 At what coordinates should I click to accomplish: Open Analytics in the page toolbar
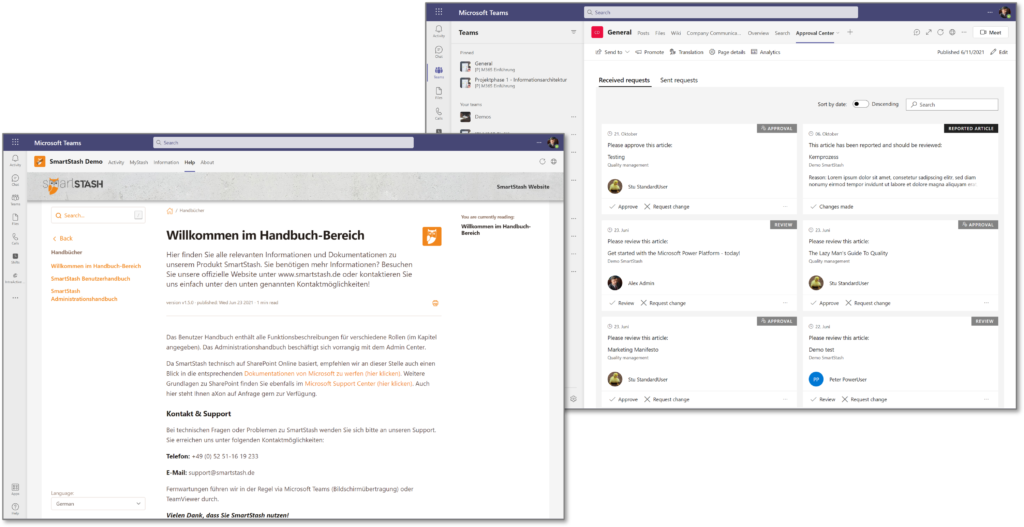pos(765,52)
